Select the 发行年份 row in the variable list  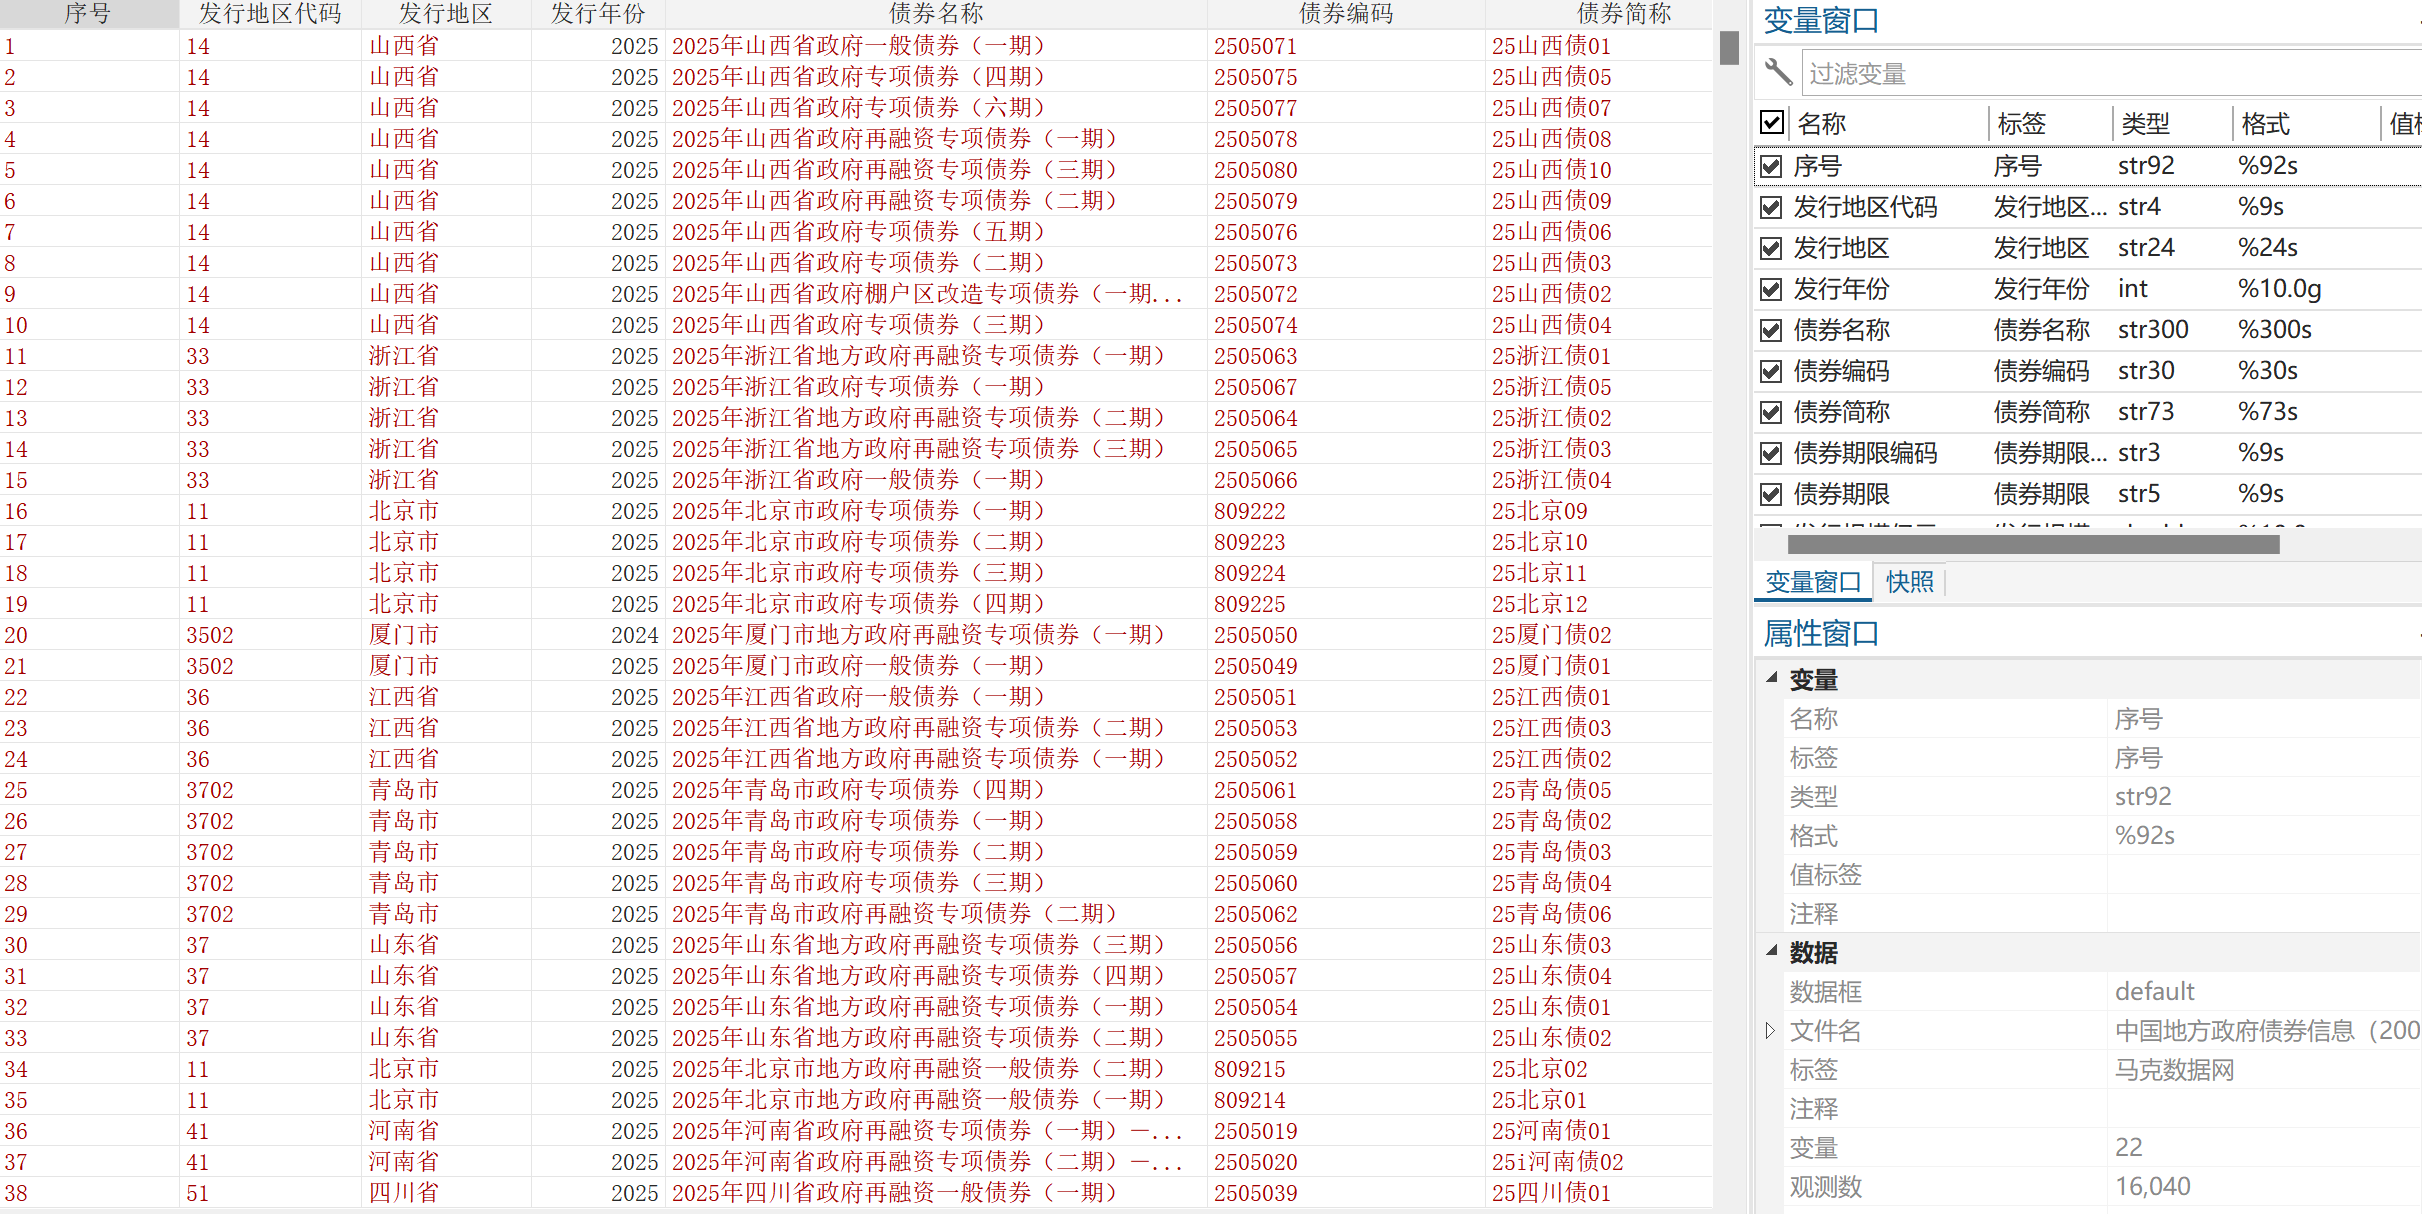pyautogui.click(x=1841, y=289)
